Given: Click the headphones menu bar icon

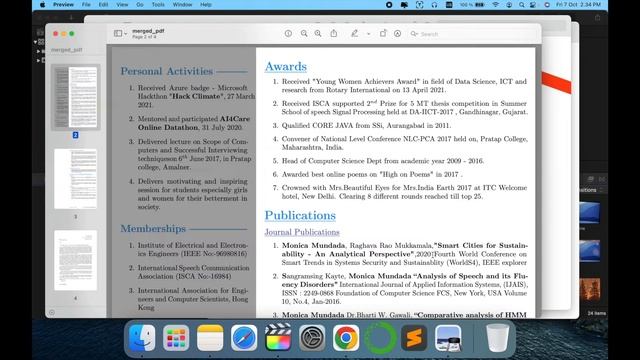Looking at the screenshot, I should pyautogui.click(x=434, y=4).
